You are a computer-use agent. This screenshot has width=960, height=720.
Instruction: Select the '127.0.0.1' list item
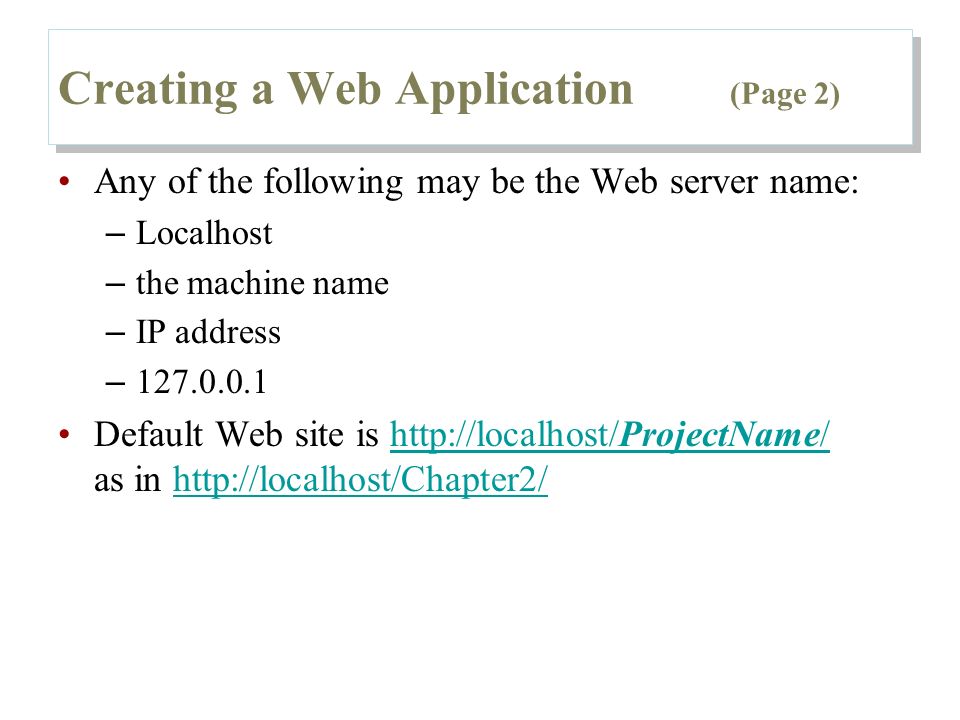[x=201, y=382]
